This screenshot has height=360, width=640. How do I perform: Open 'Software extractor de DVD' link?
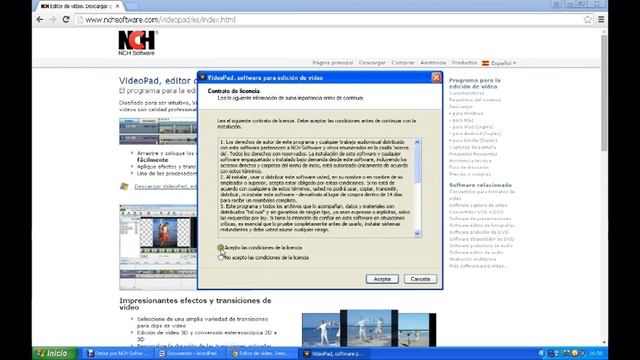pos(482,239)
